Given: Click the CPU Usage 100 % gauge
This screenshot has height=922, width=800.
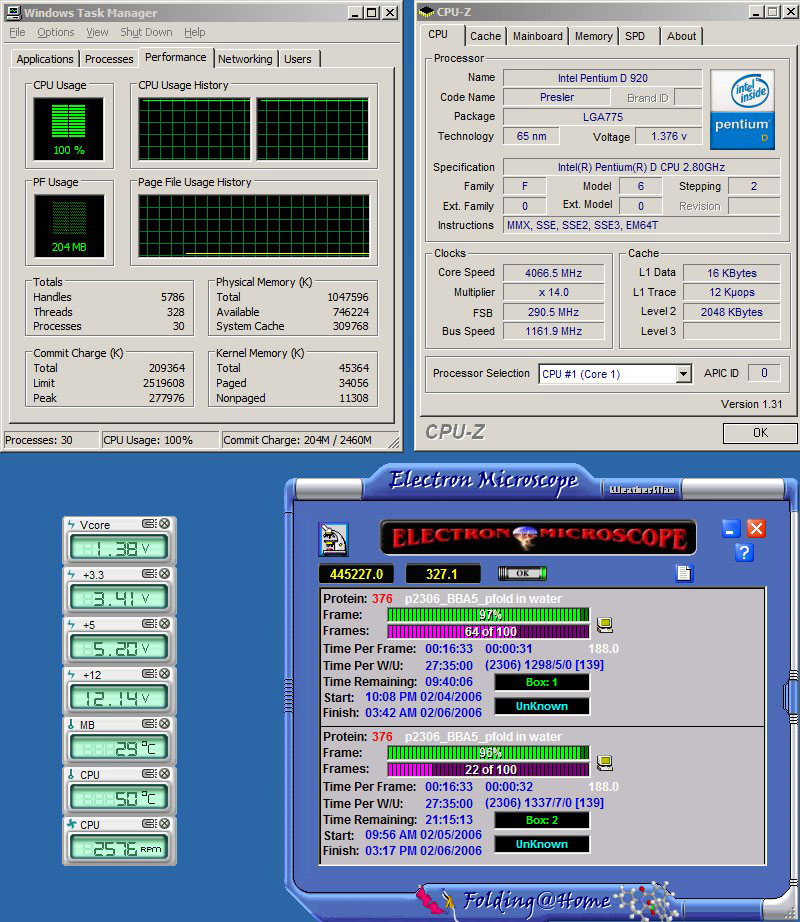Looking at the screenshot, I should tap(69, 129).
